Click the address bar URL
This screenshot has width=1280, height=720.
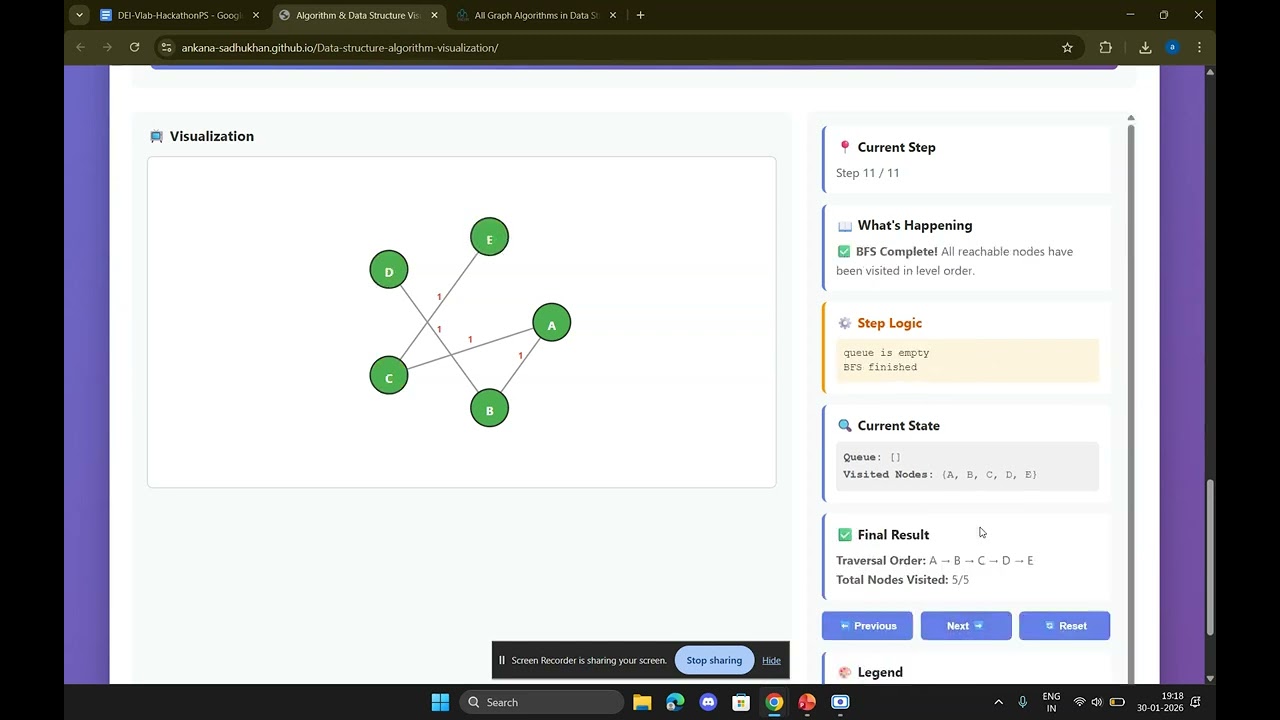(x=340, y=47)
